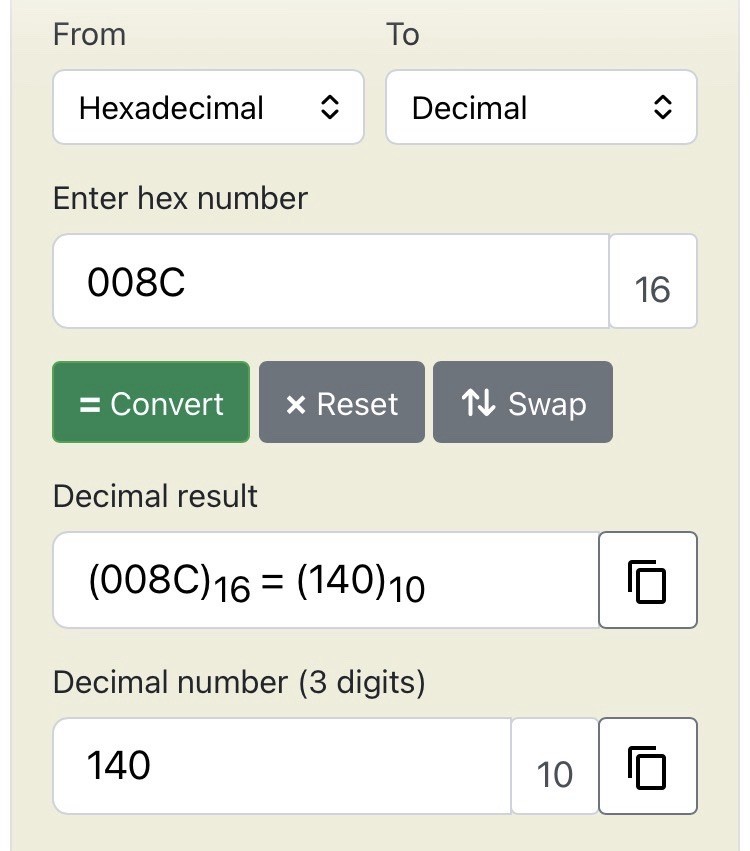Click the × icon on Reset
Image resolution: width=750 pixels, height=851 pixels.
click(295, 404)
